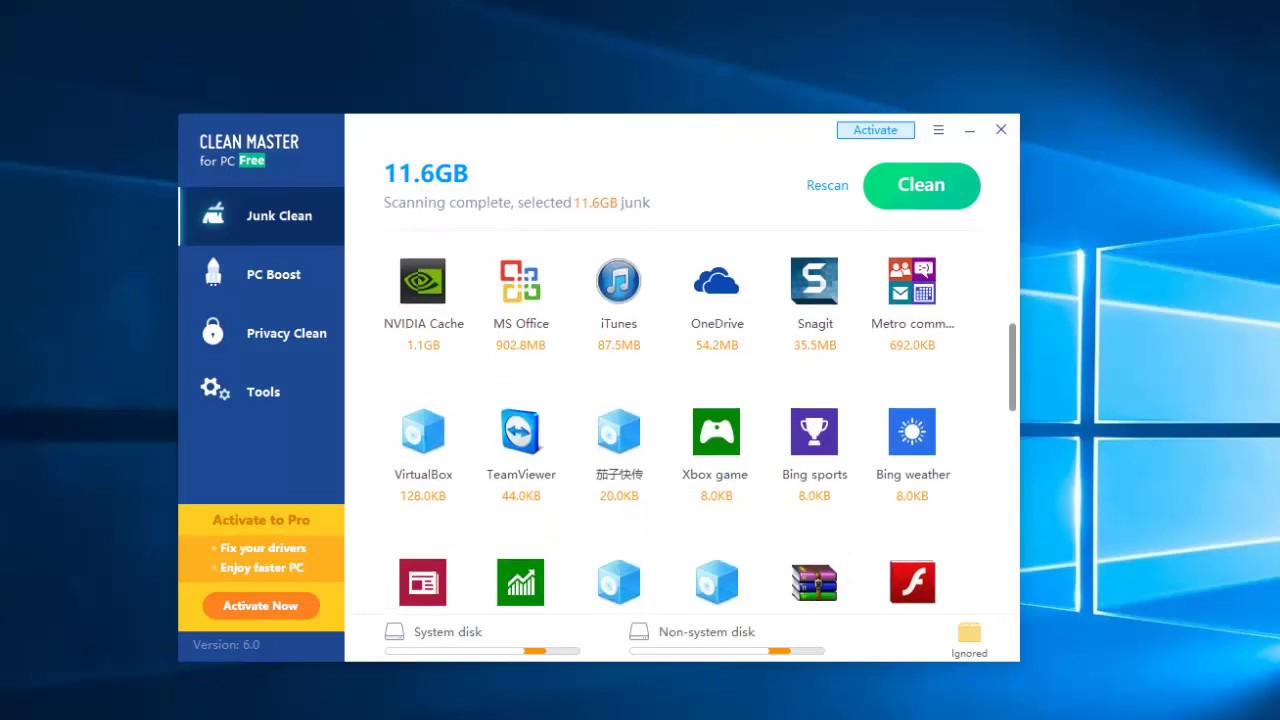Click the System disk drive icon
The width and height of the screenshot is (1280, 720).
click(395, 632)
